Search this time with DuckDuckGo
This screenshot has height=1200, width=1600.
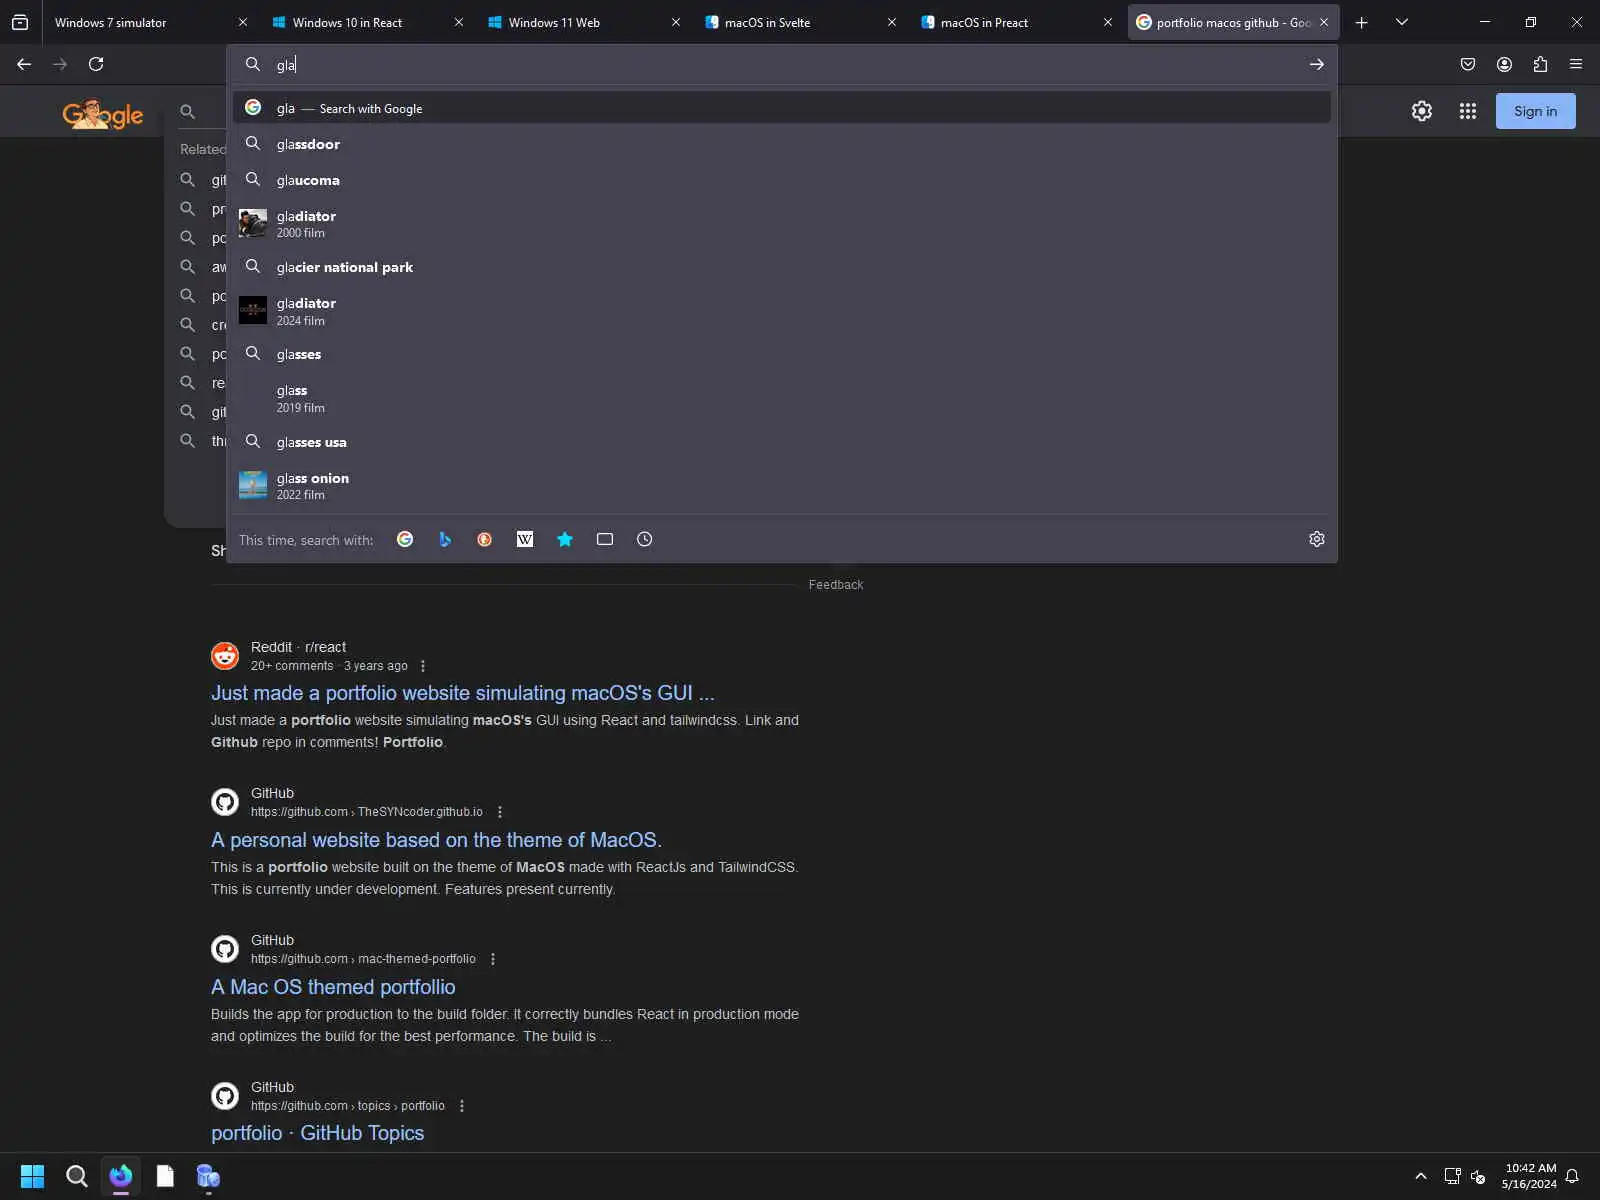(485, 539)
